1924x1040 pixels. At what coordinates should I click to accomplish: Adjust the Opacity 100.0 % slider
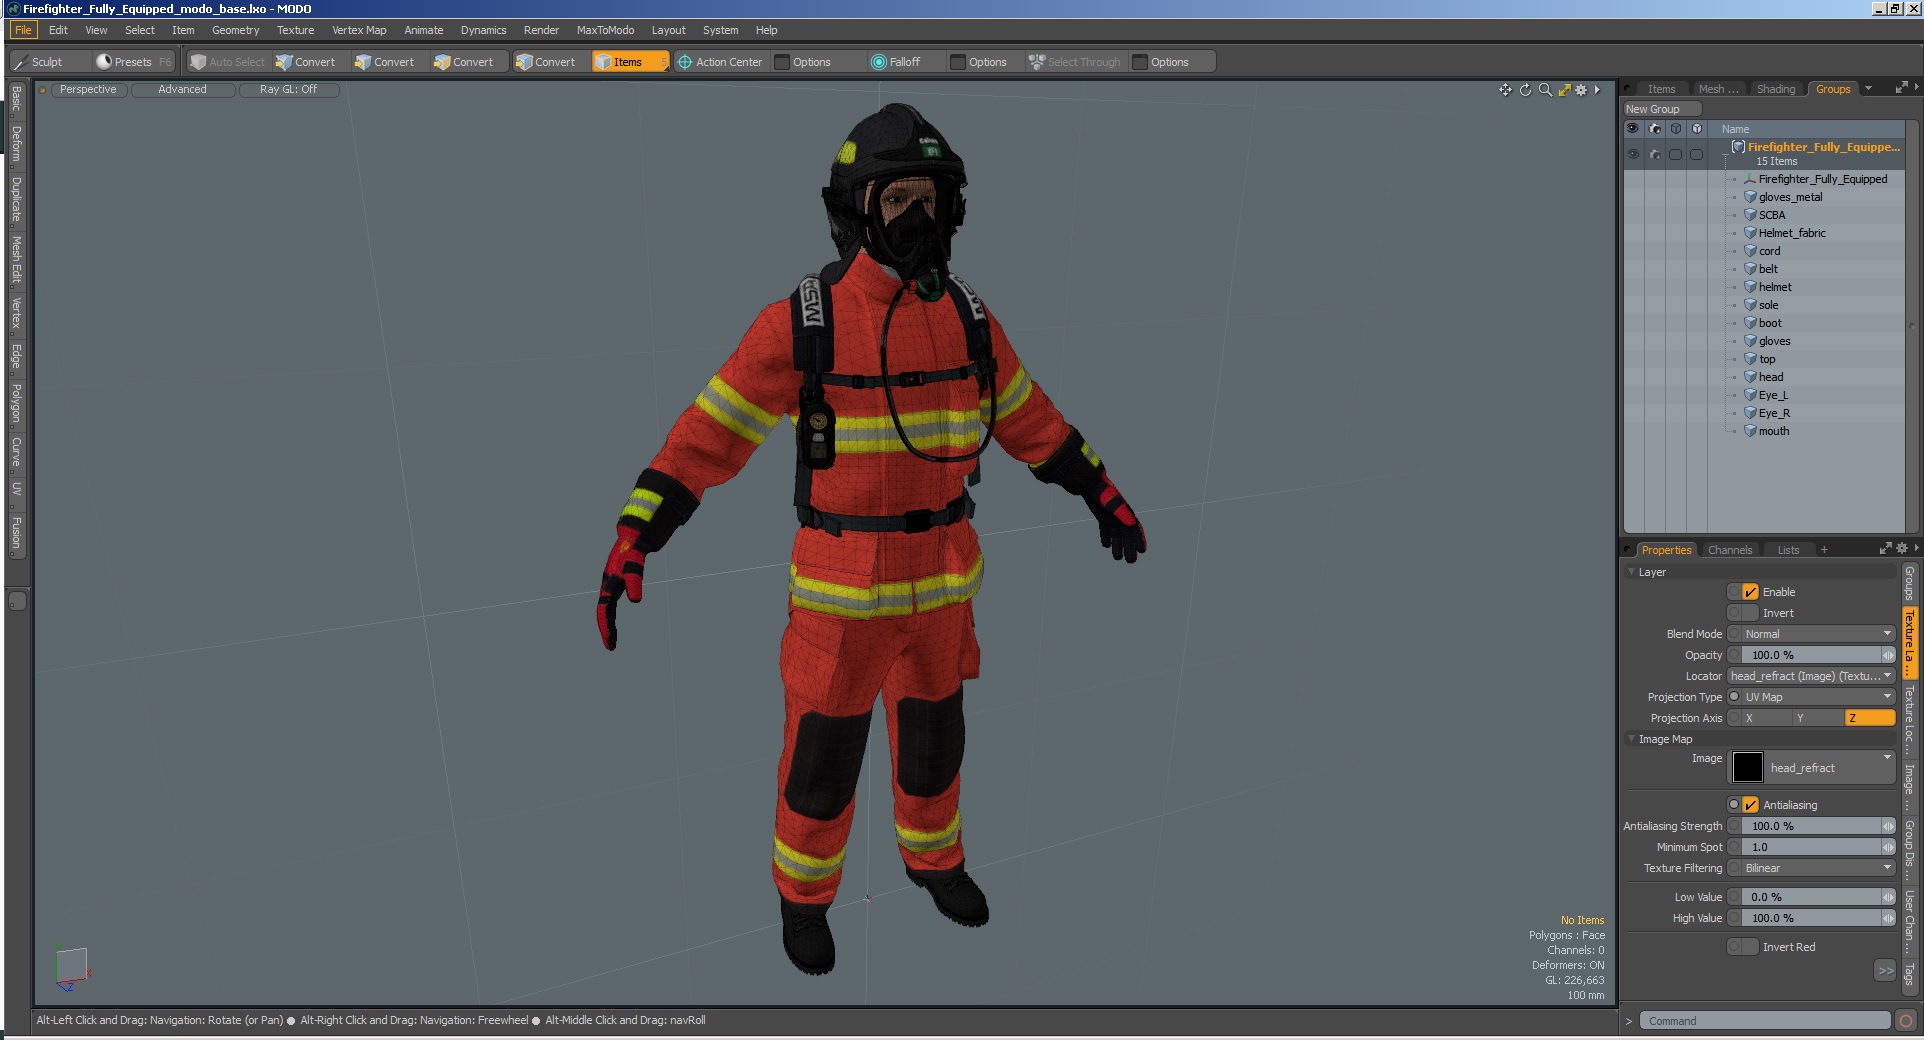(1818, 655)
